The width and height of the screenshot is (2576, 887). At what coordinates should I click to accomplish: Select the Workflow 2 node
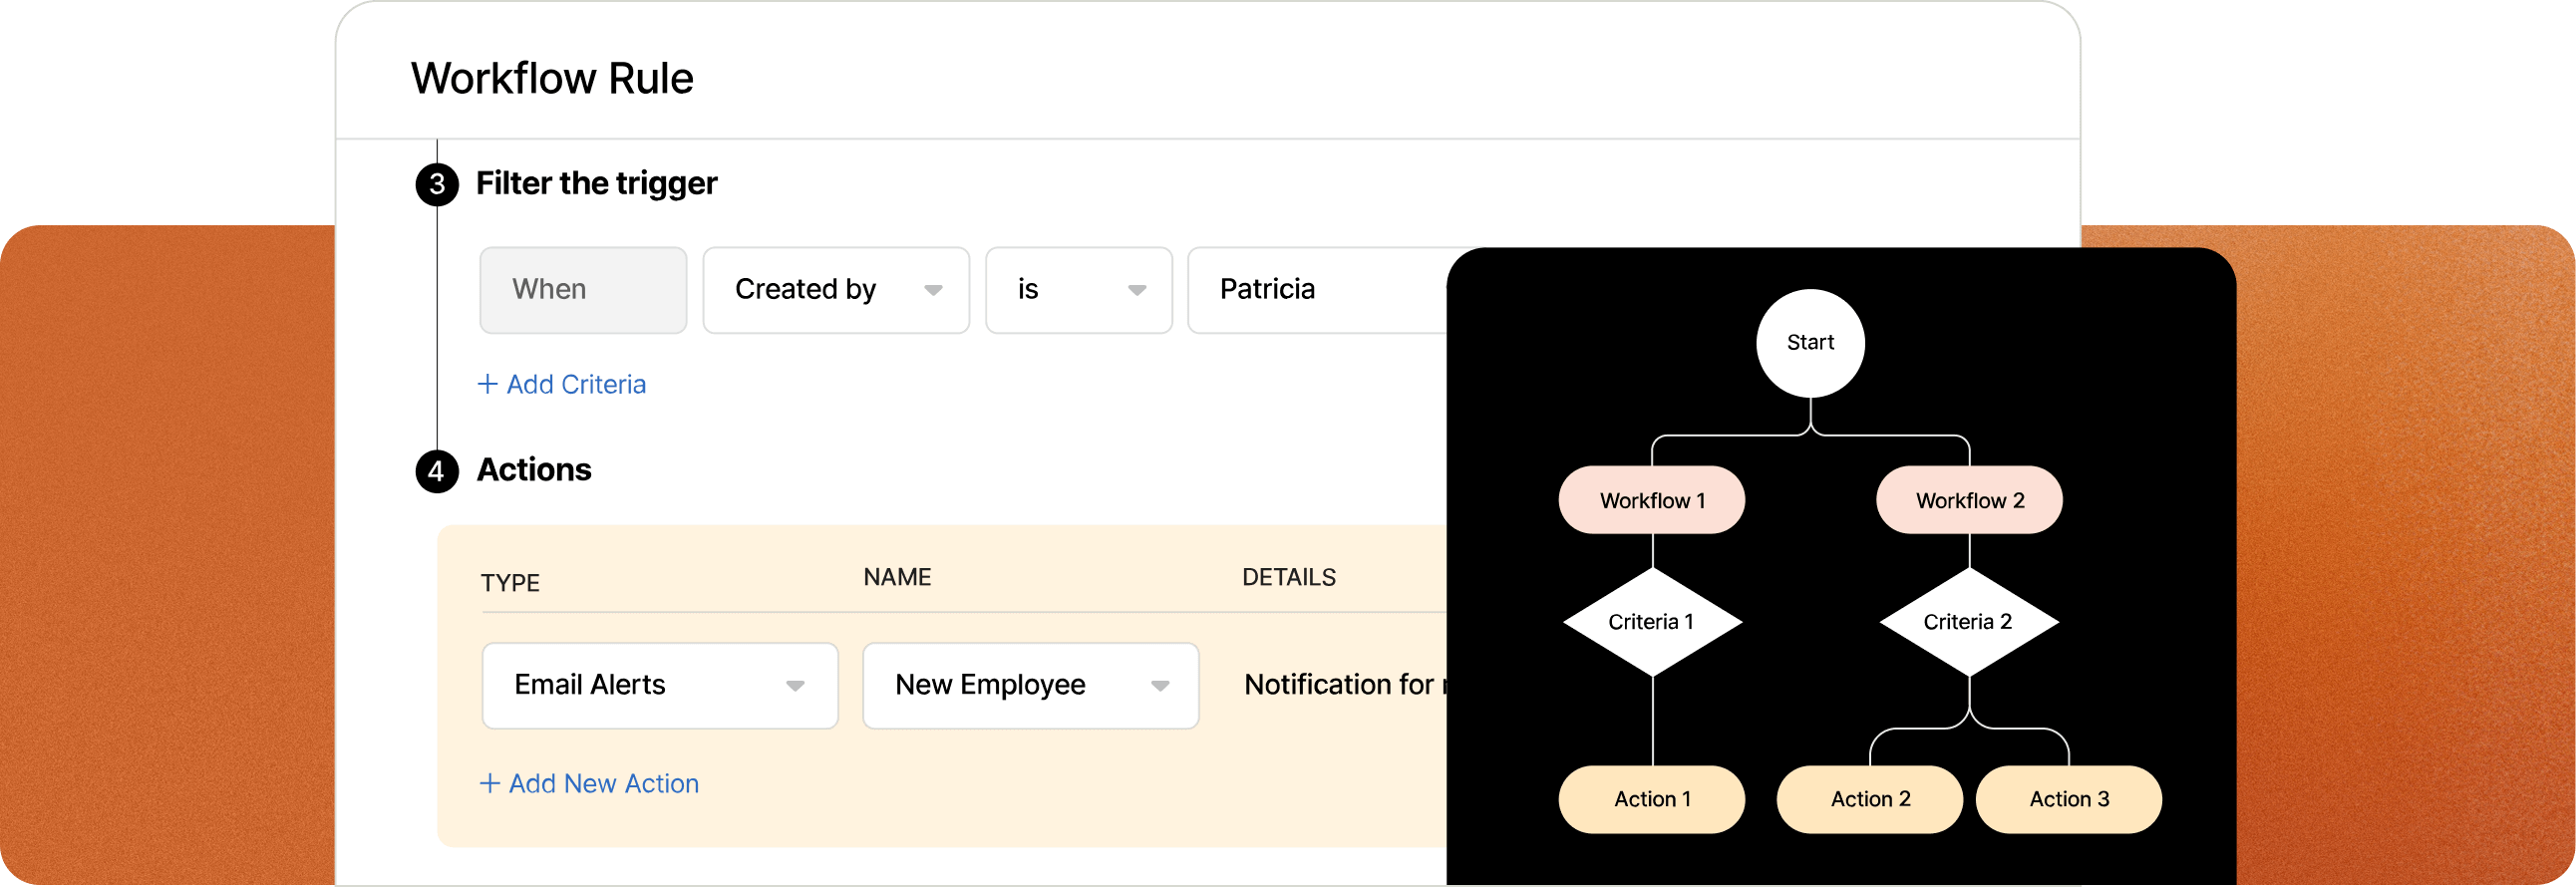coord(1969,500)
